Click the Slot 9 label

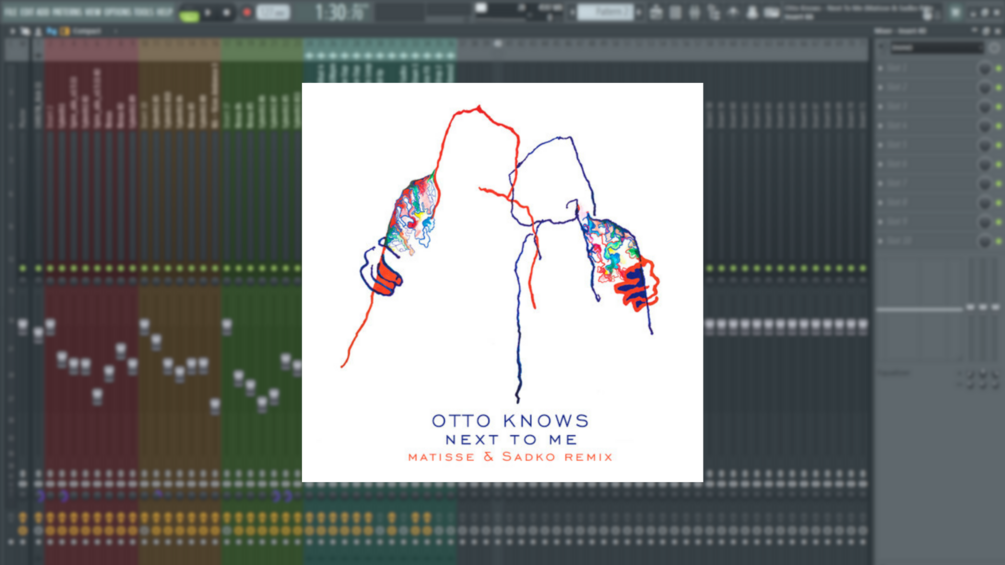tap(897, 222)
